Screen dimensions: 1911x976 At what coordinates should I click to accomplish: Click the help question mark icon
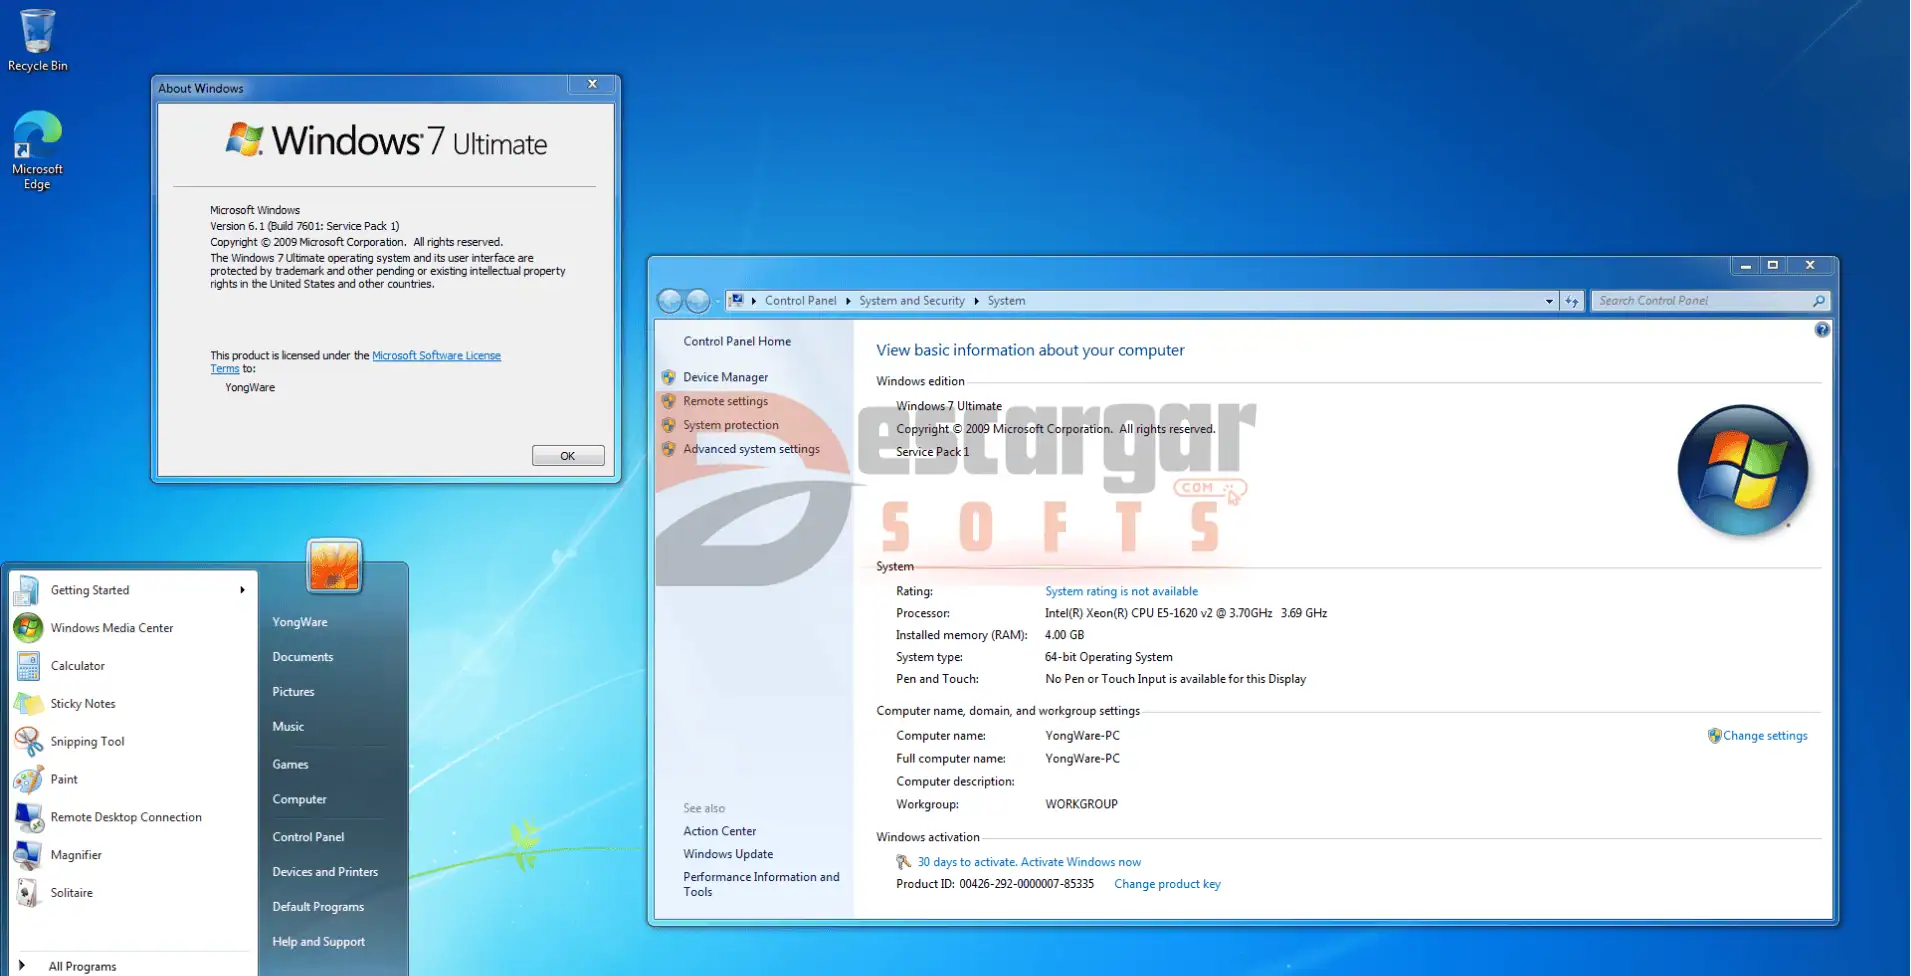pos(1822,330)
